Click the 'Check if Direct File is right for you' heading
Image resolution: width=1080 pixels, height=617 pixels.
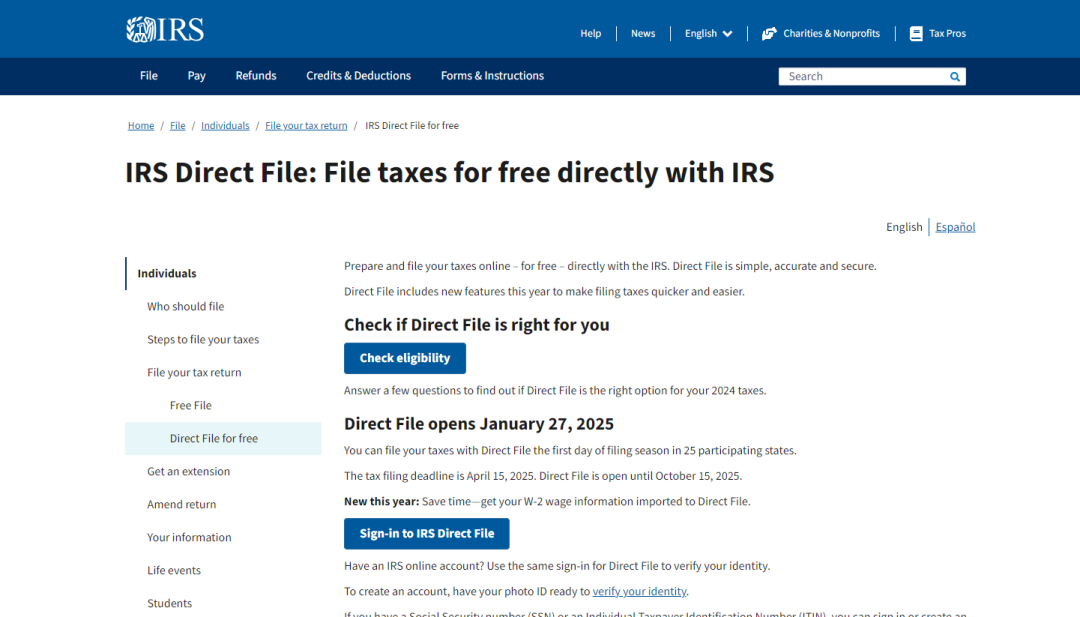pyautogui.click(x=477, y=324)
